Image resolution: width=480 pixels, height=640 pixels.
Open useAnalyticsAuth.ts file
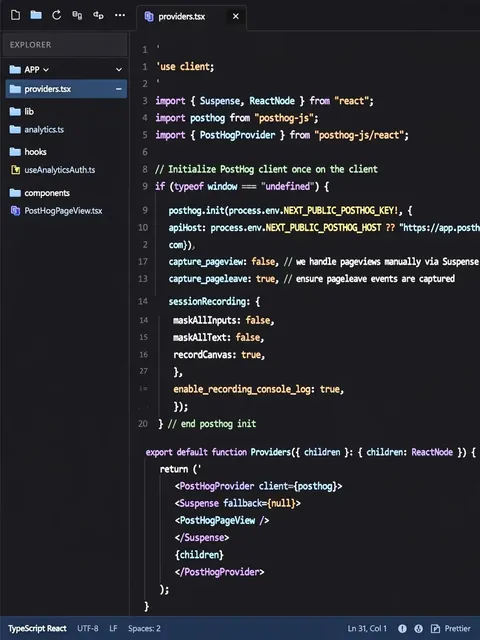click(x=60, y=170)
